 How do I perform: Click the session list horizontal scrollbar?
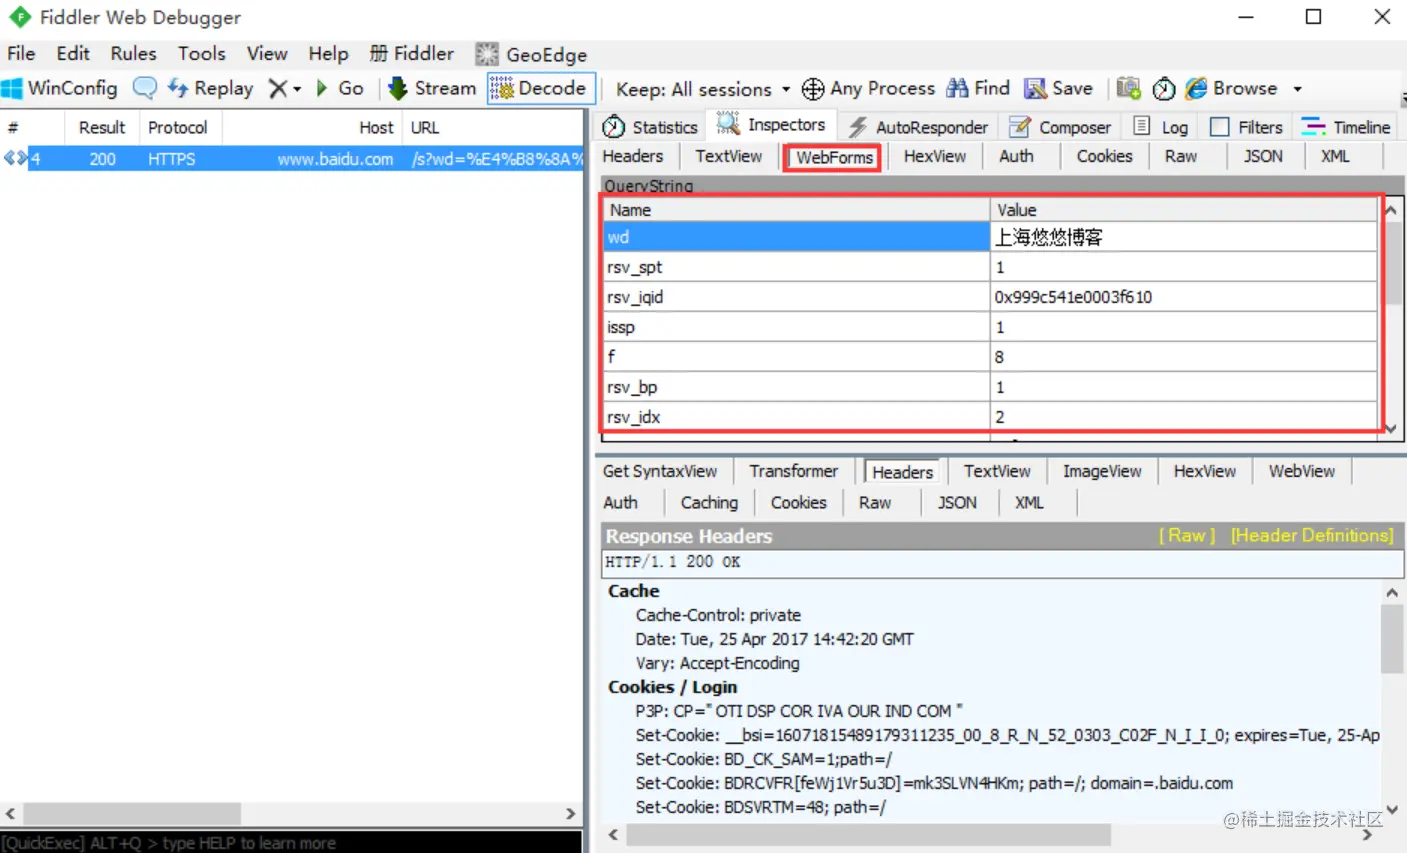(291, 813)
